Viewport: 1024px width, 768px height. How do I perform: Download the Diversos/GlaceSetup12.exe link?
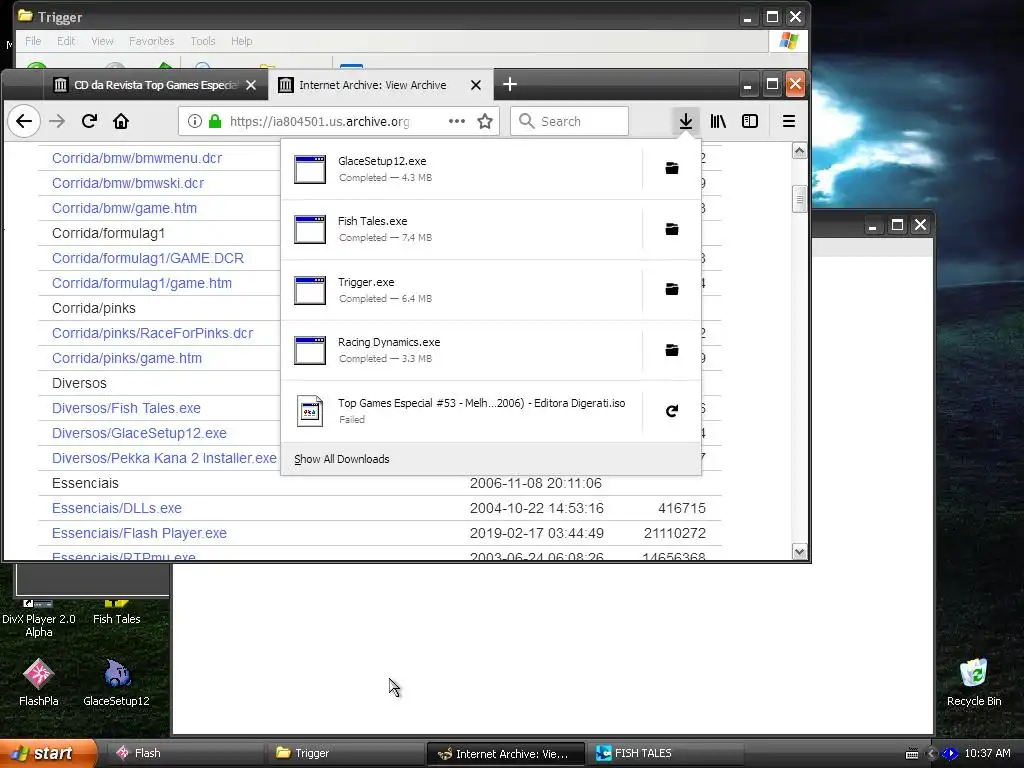tap(139, 433)
